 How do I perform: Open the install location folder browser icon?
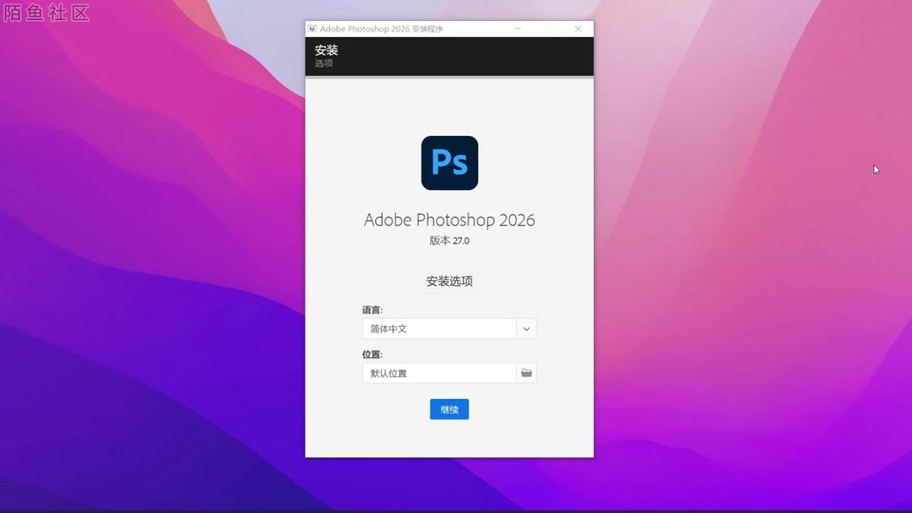(x=526, y=373)
